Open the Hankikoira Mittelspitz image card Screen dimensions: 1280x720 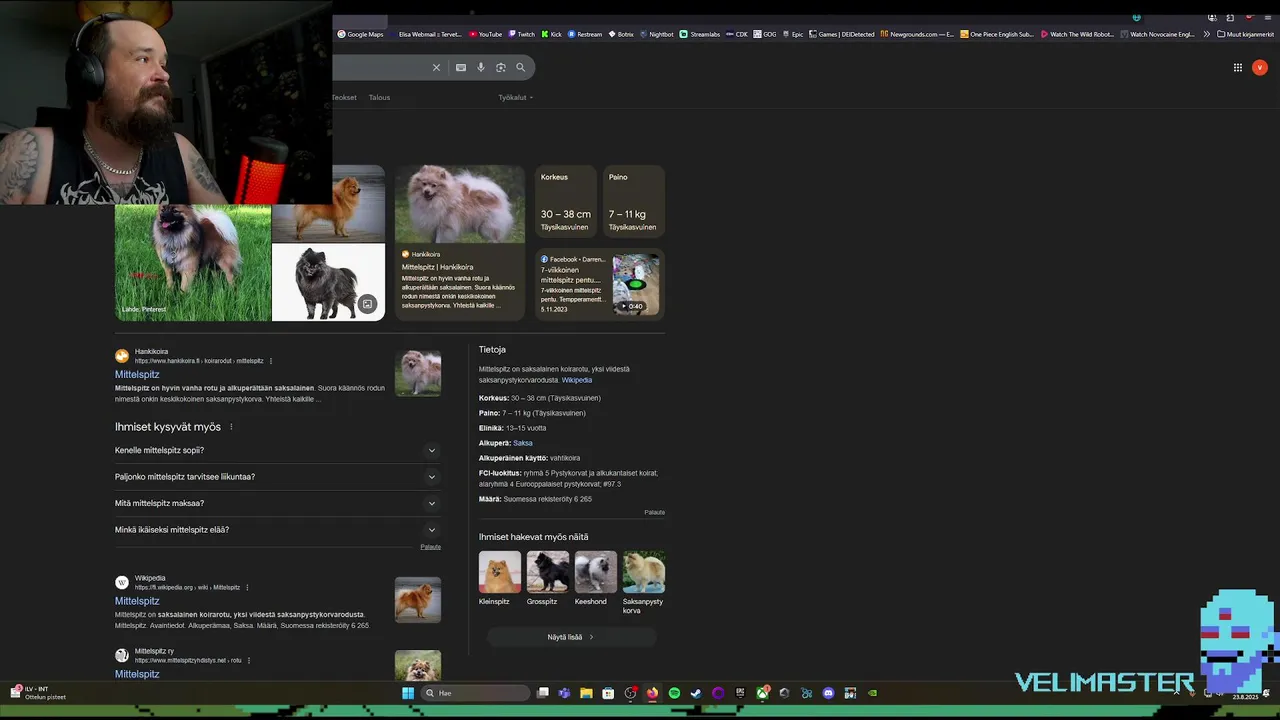[x=460, y=243]
